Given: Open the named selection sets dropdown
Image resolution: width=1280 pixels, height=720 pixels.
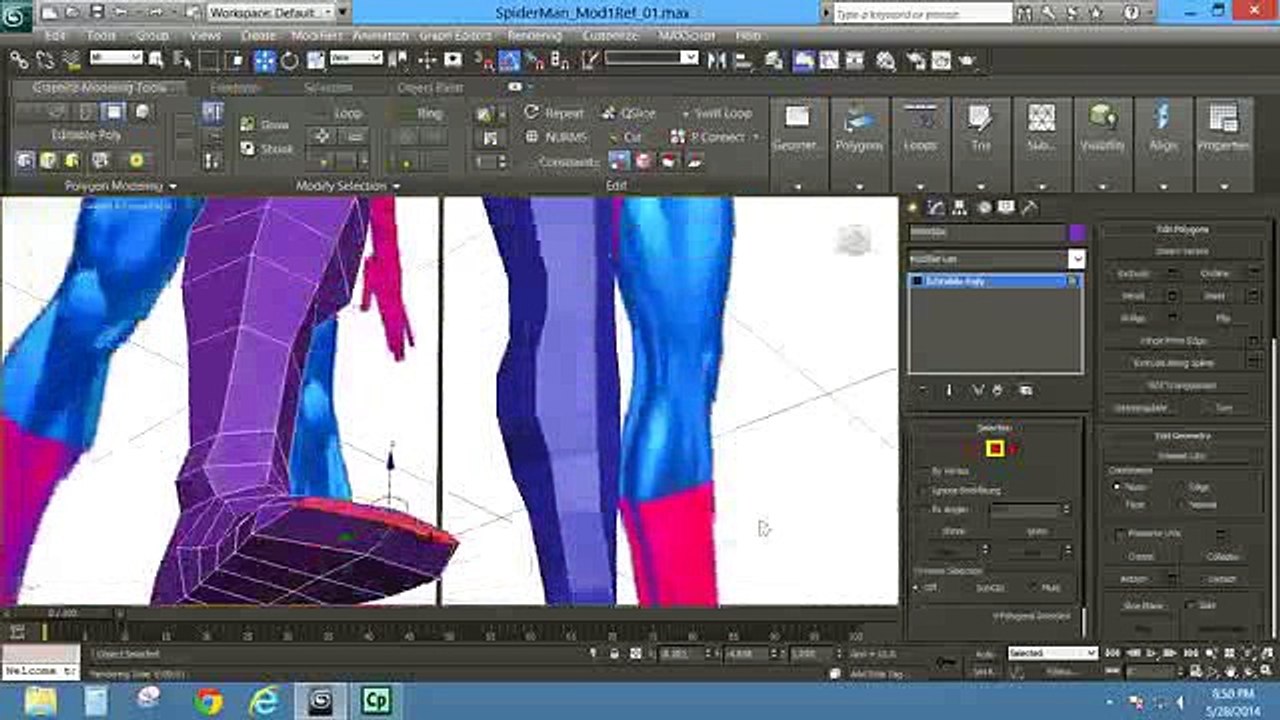Looking at the screenshot, I should tap(651, 58).
